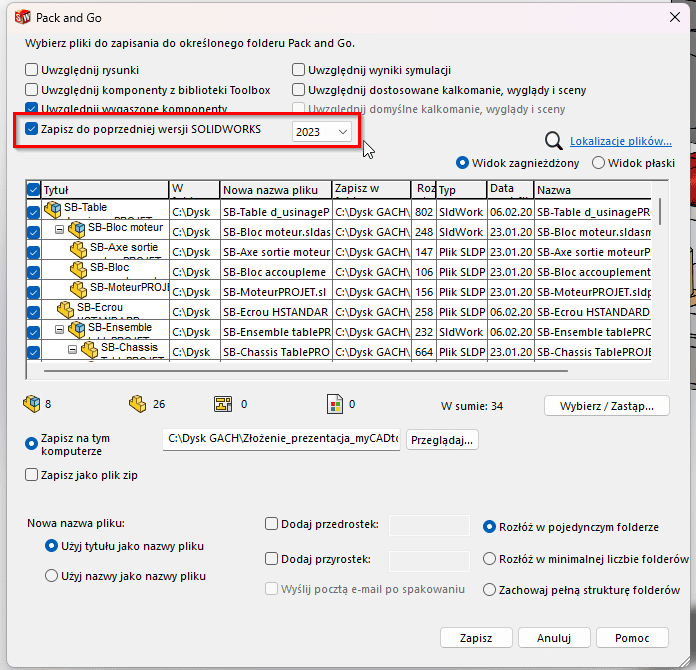The image size is (696, 670).
Task: Uncheck the SB-MoteurPROJET row checkbox
Action: 33,292
